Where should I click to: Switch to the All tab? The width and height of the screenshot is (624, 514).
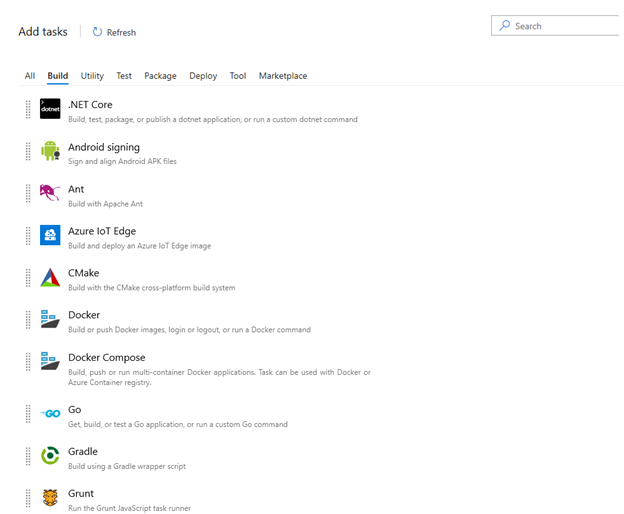coord(30,76)
